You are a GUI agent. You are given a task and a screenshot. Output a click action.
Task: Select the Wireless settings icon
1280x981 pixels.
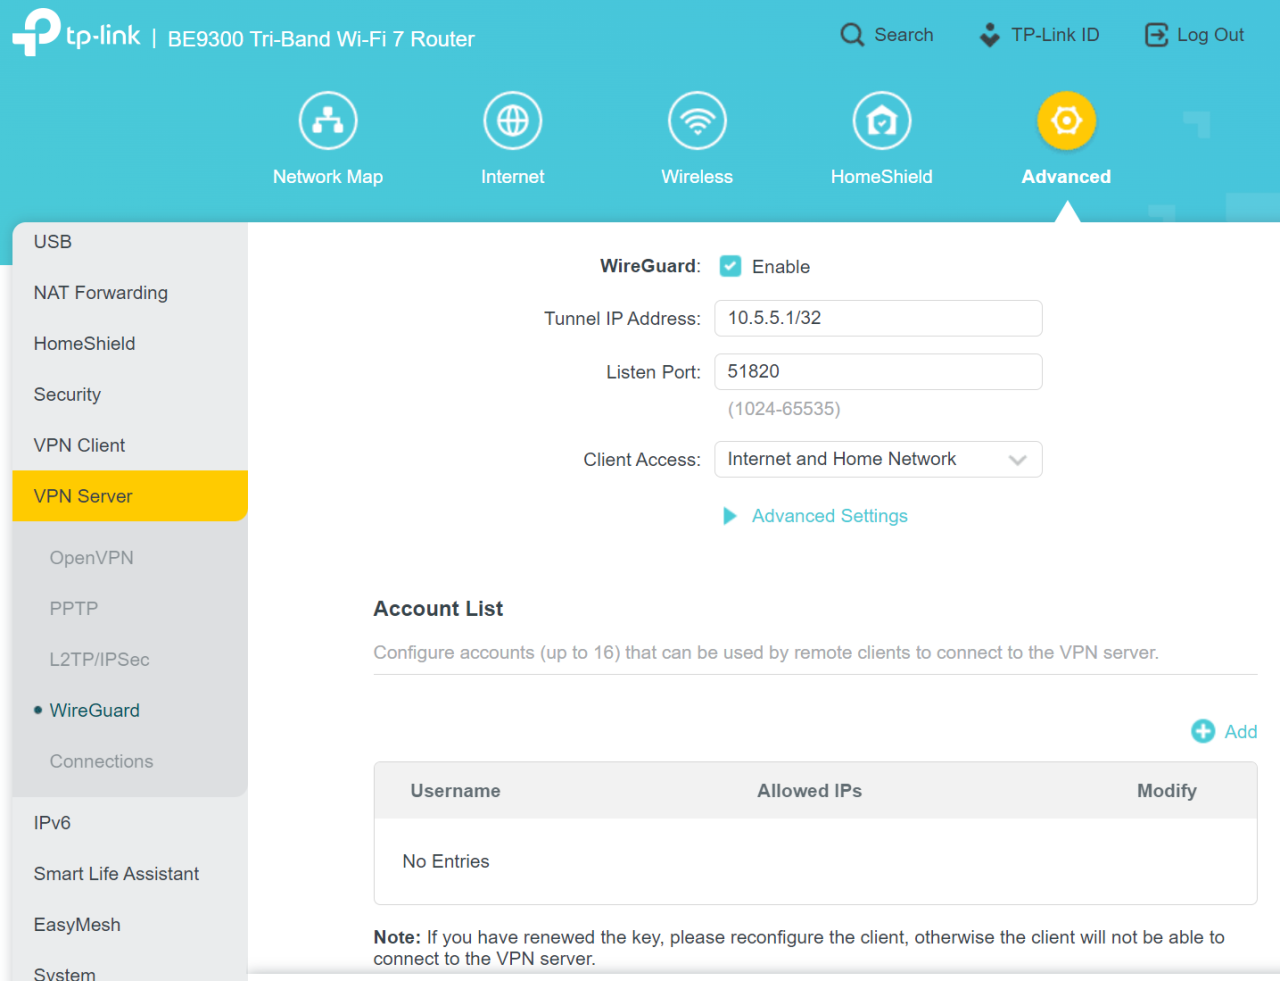click(697, 120)
